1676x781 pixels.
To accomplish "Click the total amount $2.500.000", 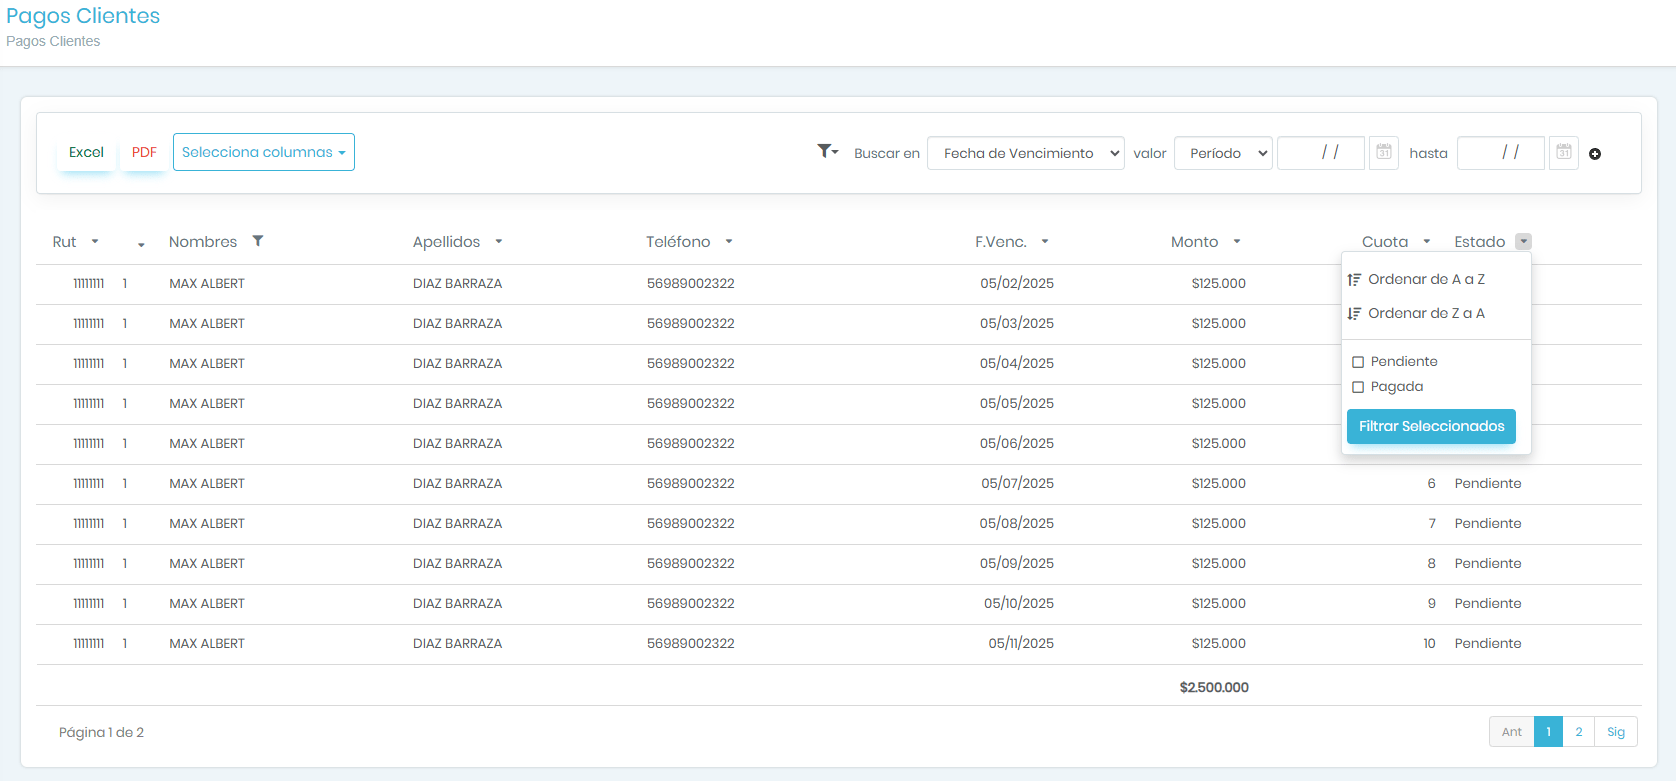I will [1214, 688].
